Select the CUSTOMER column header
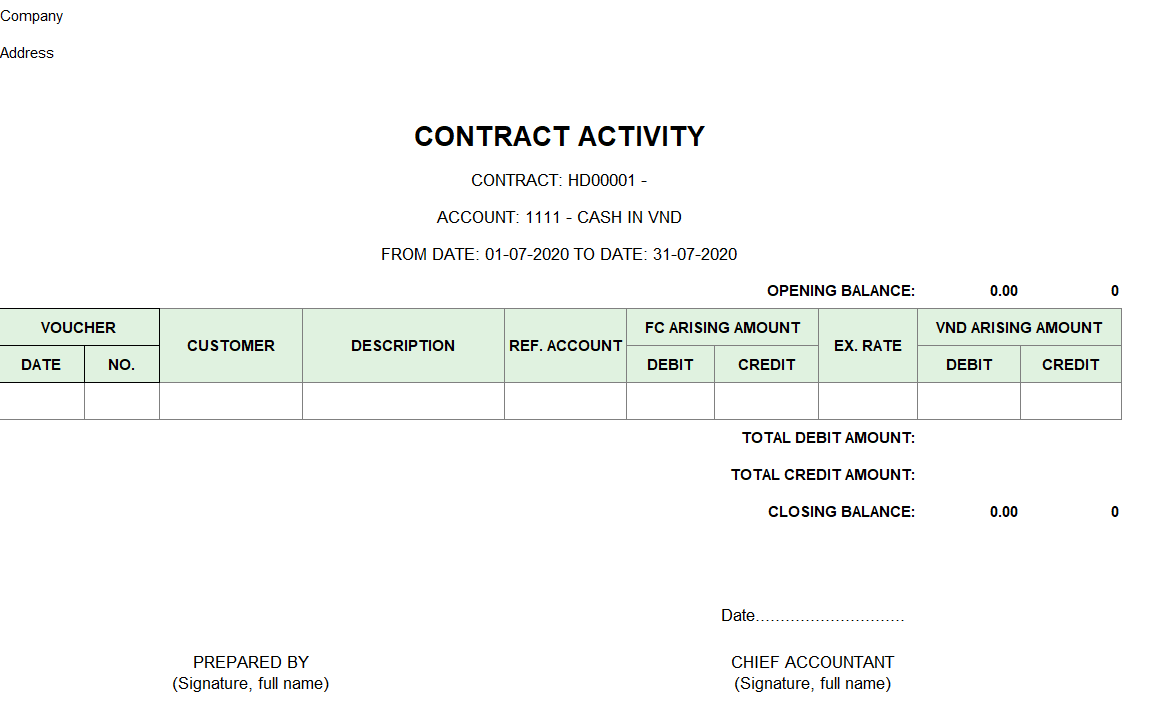The image size is (1154, 718). click(231, 346)
